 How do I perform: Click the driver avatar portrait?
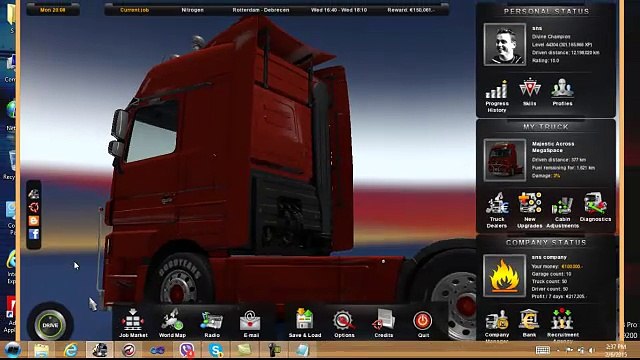click(504, 44)
